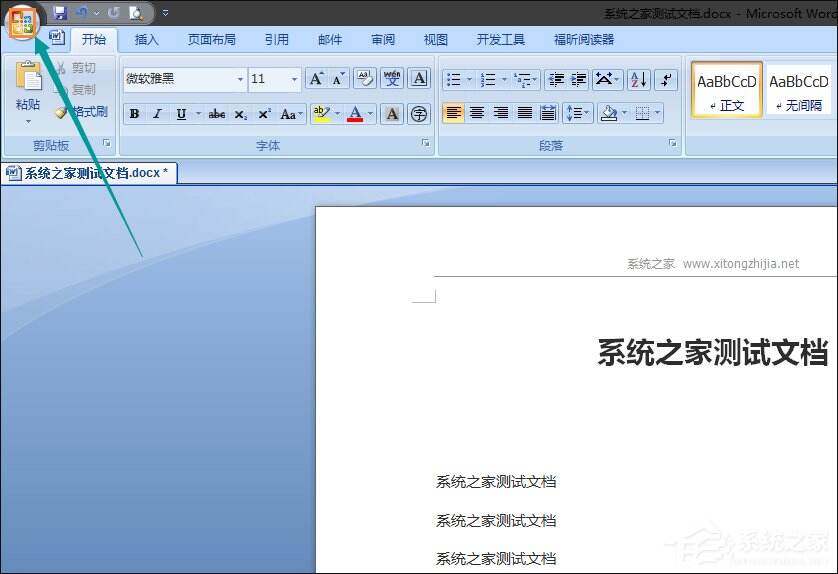Open the font name dropdown (微软雅黑)
Image resolution: width=838 pixels, height=574 pixels.
pyautogui.click(x=240, y=79)
